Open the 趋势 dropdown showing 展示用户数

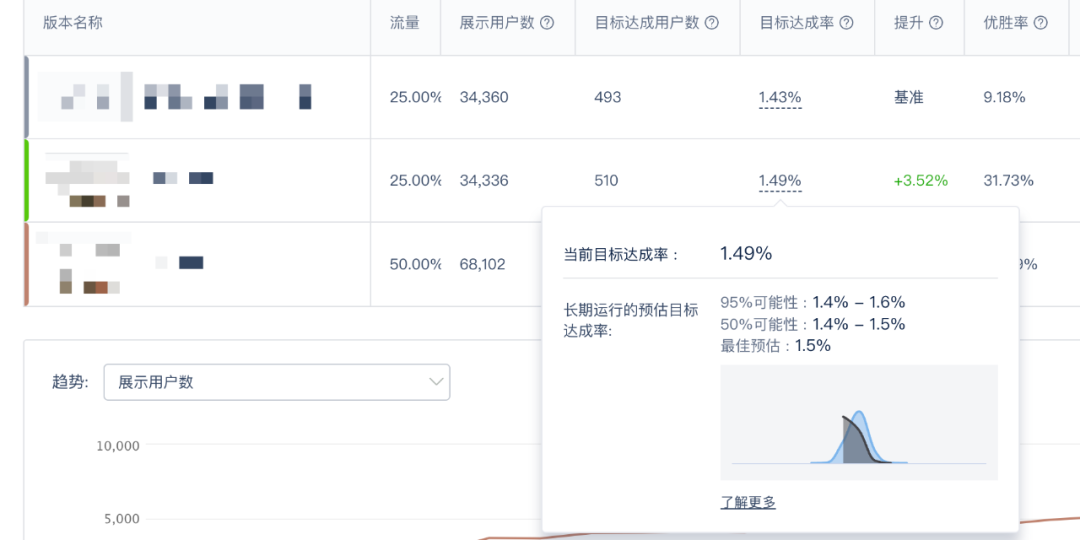tap(276, 382)
